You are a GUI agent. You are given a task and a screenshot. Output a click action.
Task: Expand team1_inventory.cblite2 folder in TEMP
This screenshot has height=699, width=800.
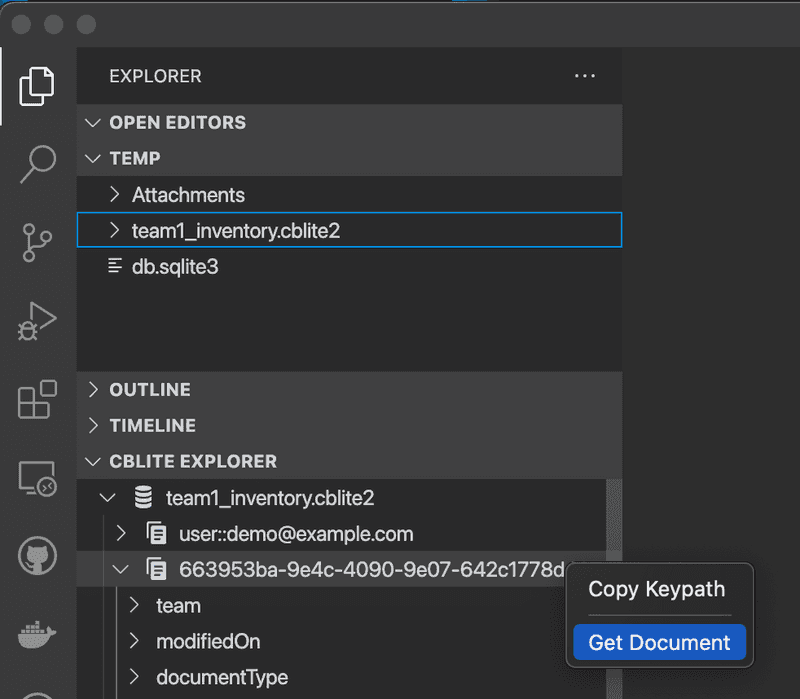pyautogui.click(x=115, y=230)
